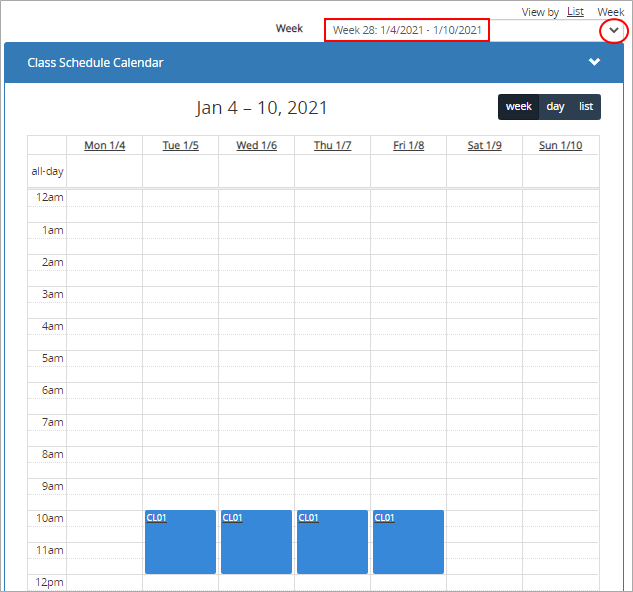Open the CL01 class event on Wednesday
This screenshot has height=592, width=633.
coord(256,542)
